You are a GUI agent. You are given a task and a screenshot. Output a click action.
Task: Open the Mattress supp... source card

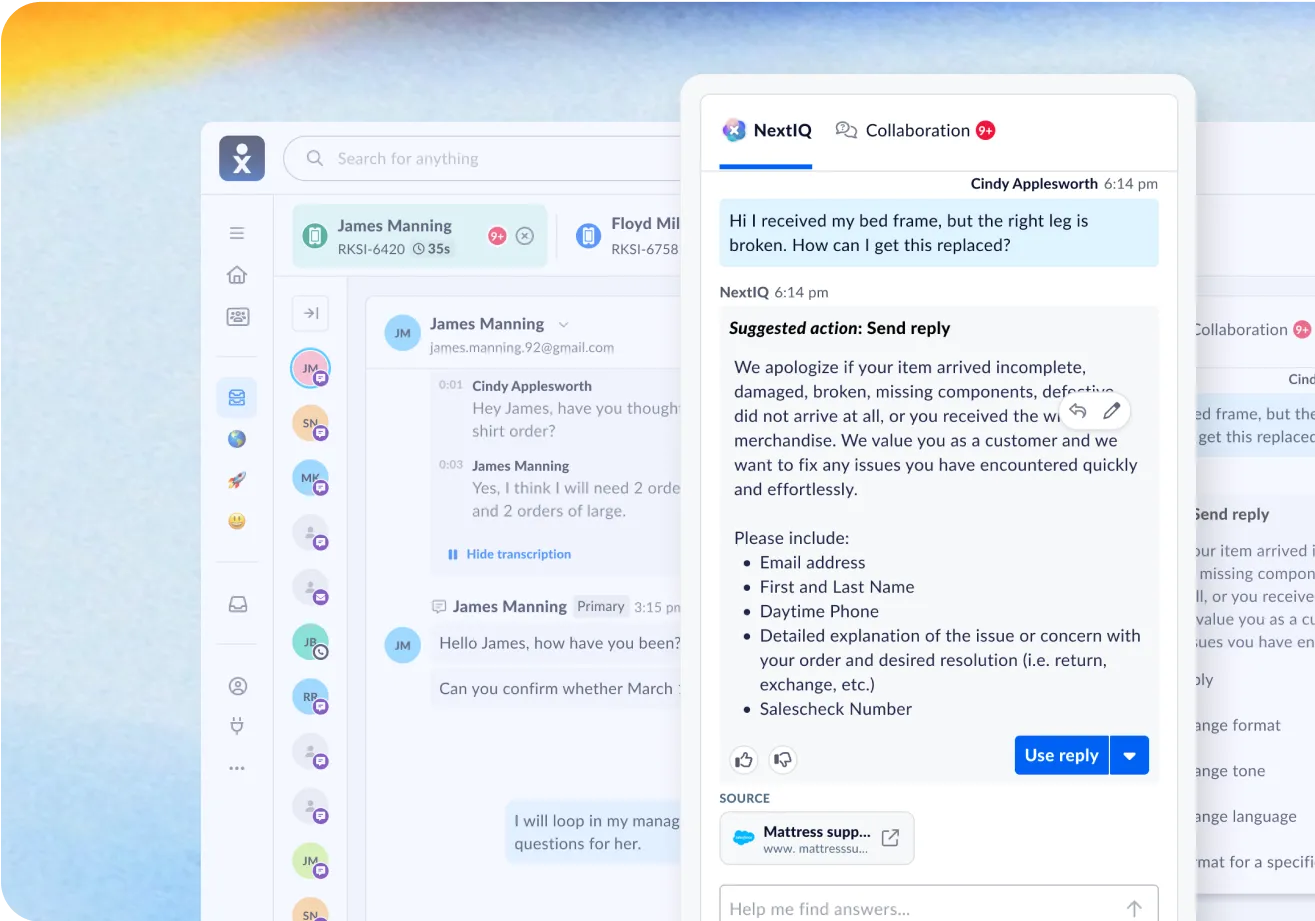pyautogui.click(x=817, y=838)
